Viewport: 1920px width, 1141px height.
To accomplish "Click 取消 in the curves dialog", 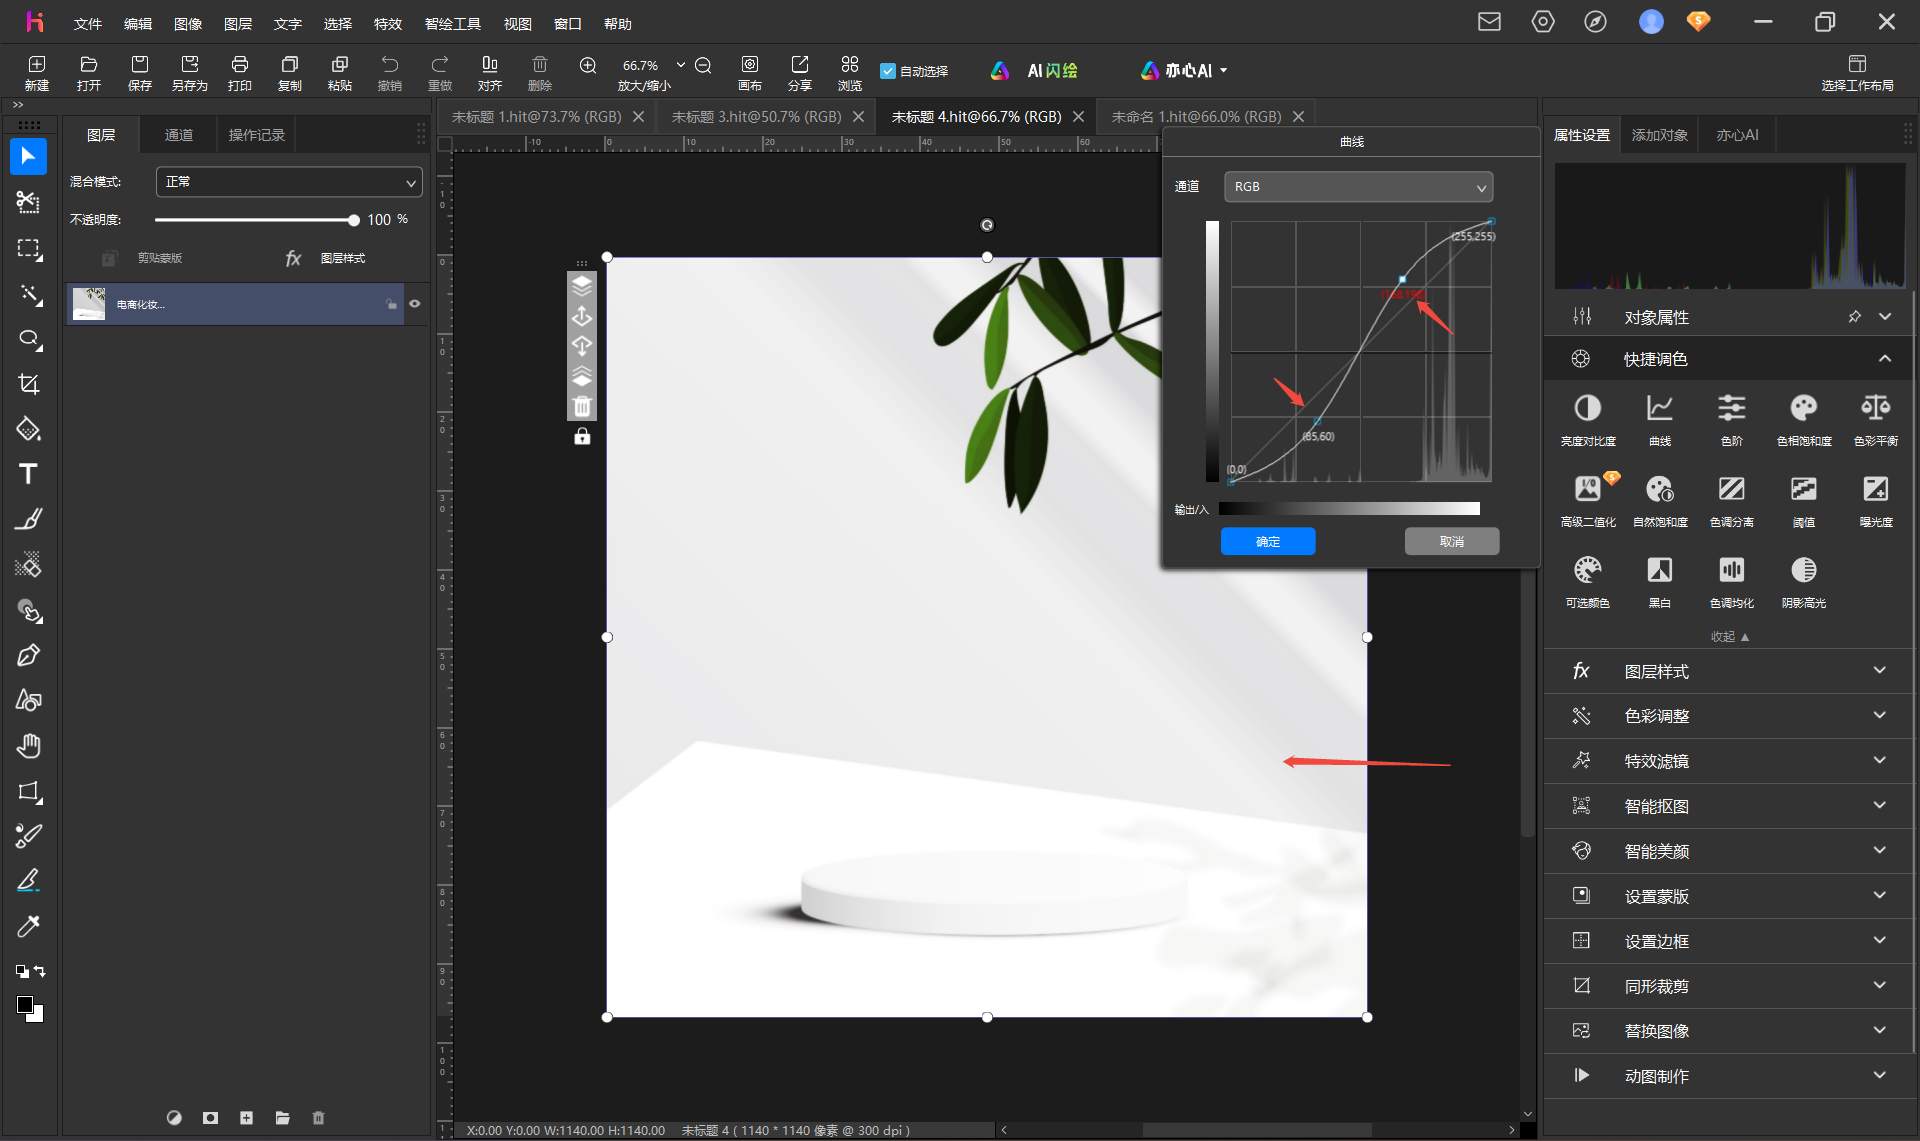I will tap(1452, 541).
